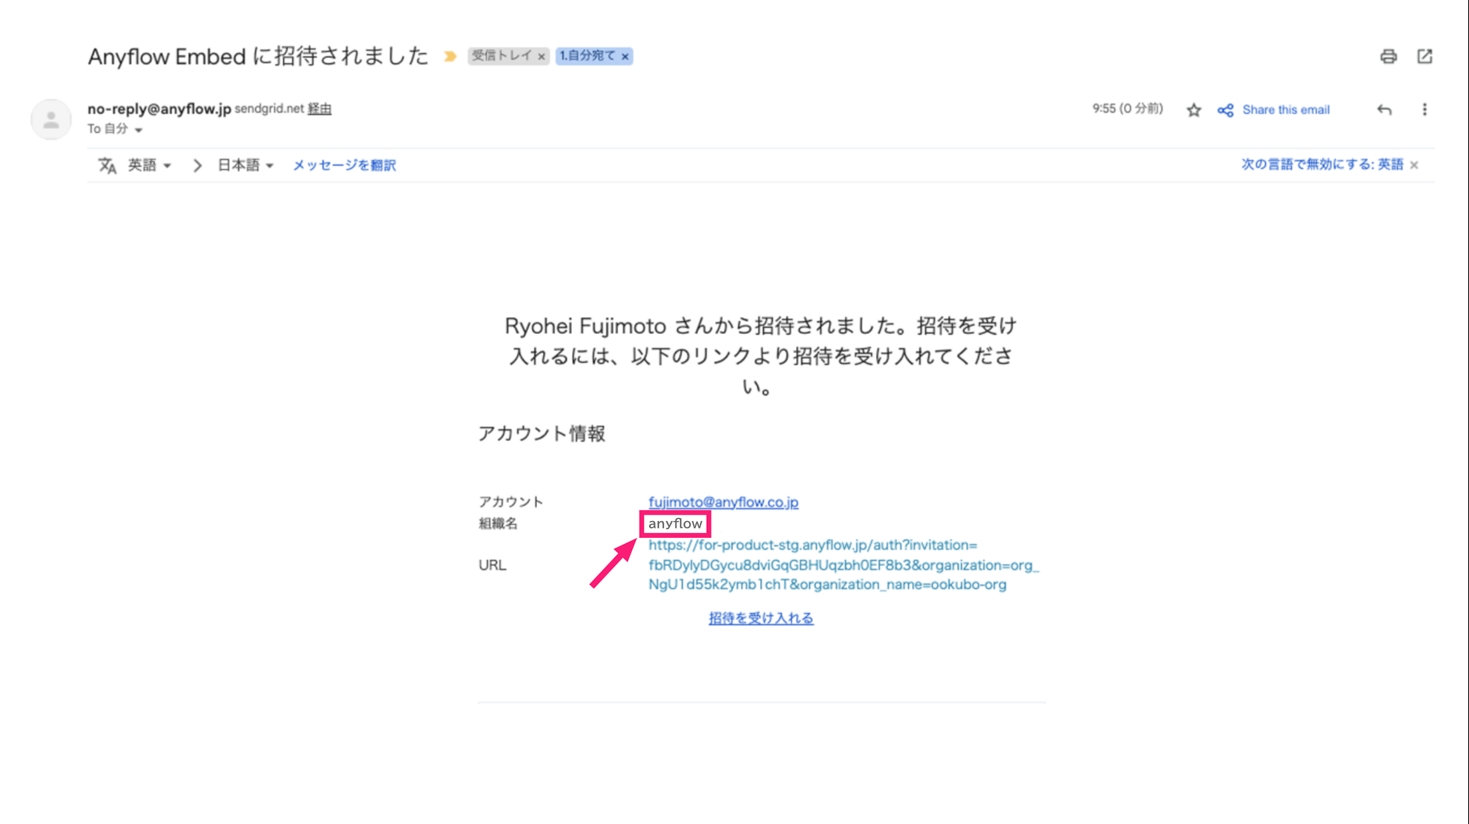
Task: Print this email with the printer icon
Action: click(x=1388, y=57)
